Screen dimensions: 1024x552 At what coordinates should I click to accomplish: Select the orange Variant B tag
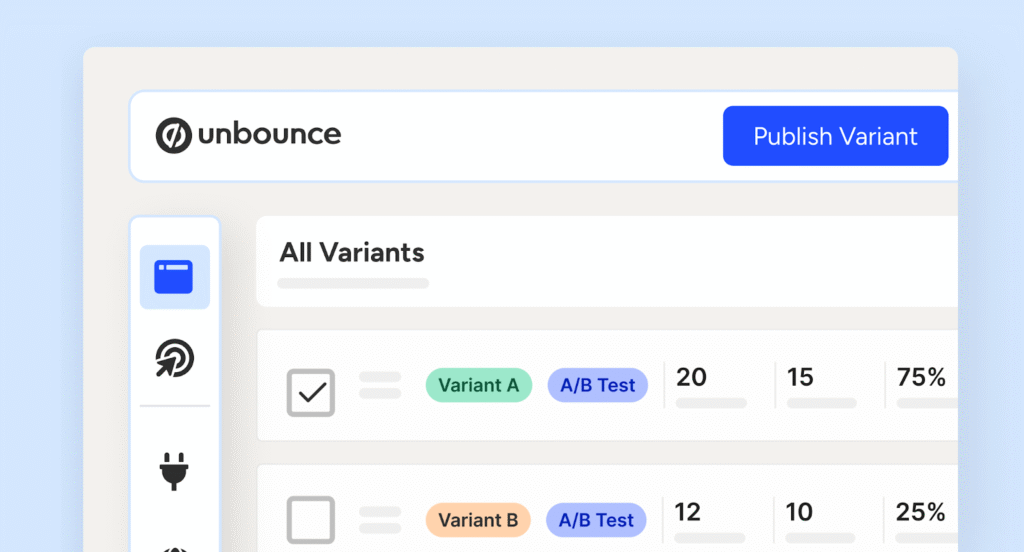tap(478, 520)
